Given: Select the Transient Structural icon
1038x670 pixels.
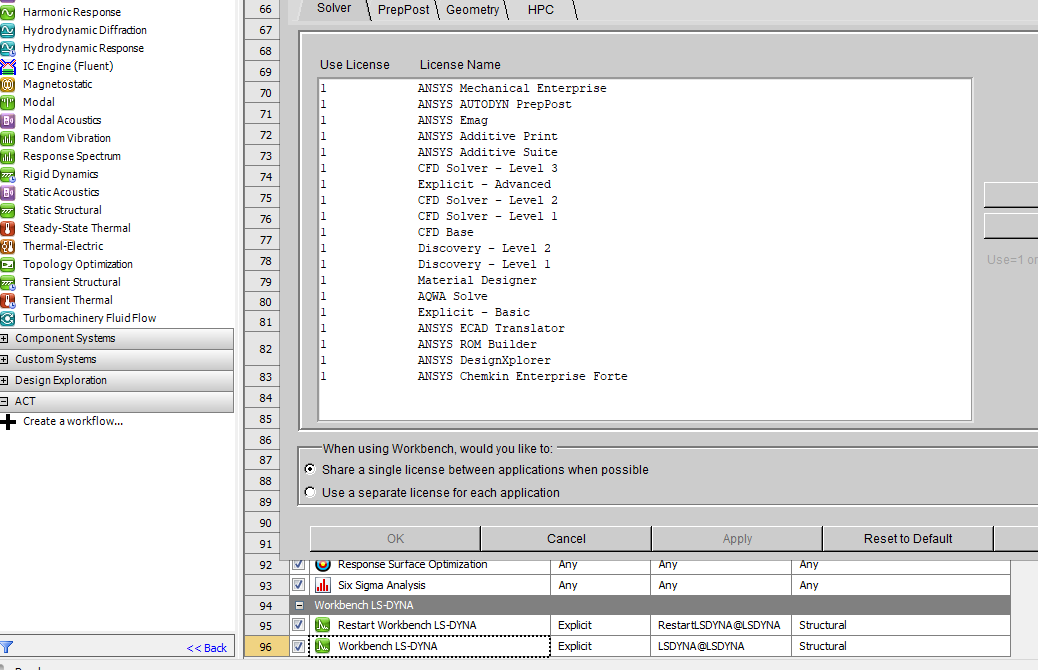Looking at the screenshot, I should pyautogui.click(x=7, y=282).
